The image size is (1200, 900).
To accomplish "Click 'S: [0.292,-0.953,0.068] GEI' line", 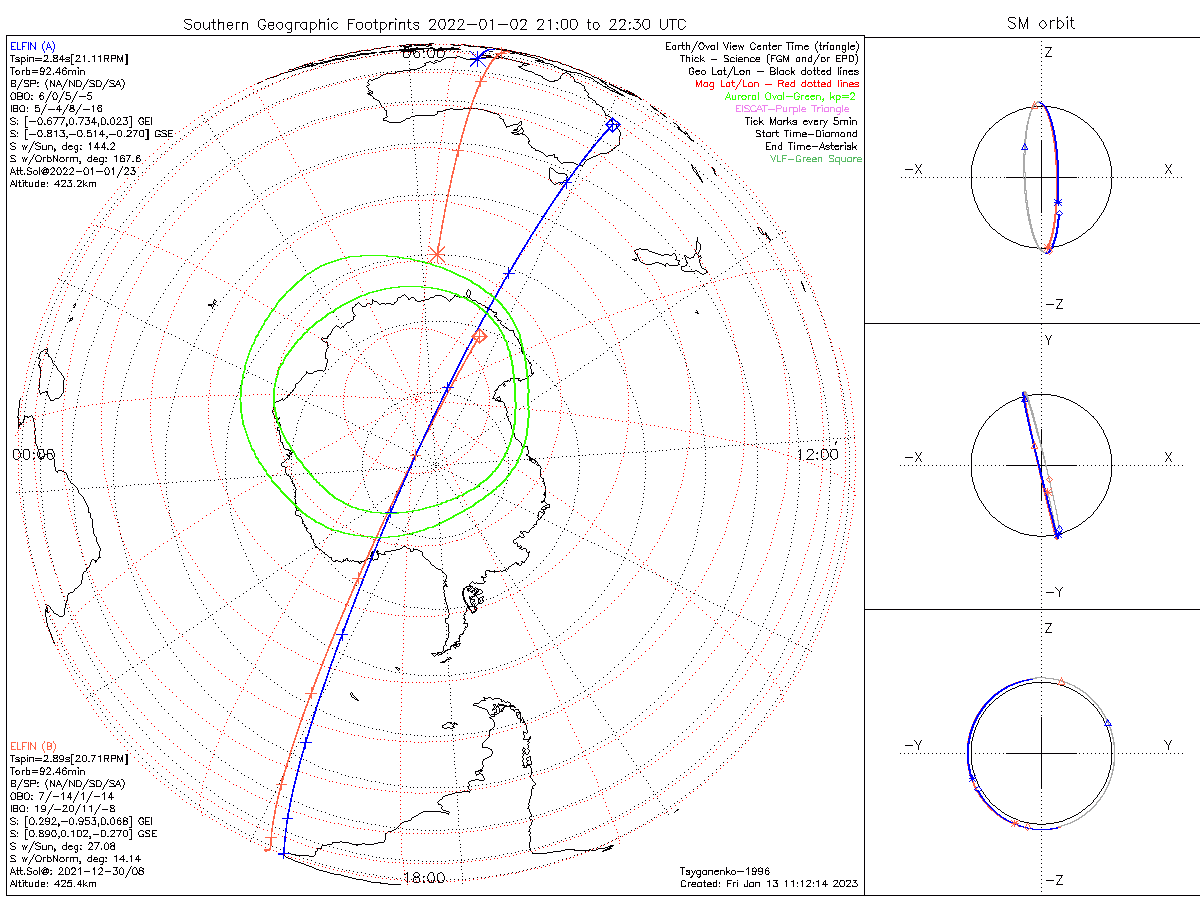I will coord(80,820).
